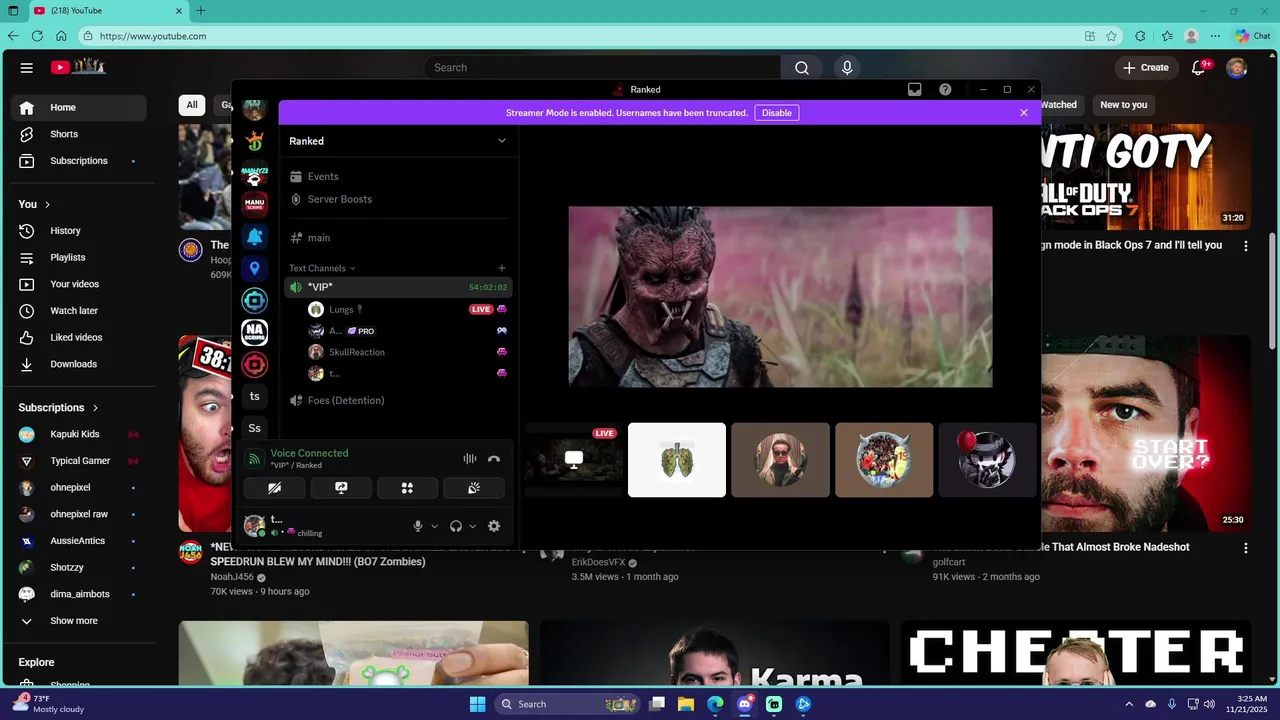The width and height of the screenshot is (1280, 720).
Task: Watch the LIVE badge next to Lungs
Action: tap(481, 310)
